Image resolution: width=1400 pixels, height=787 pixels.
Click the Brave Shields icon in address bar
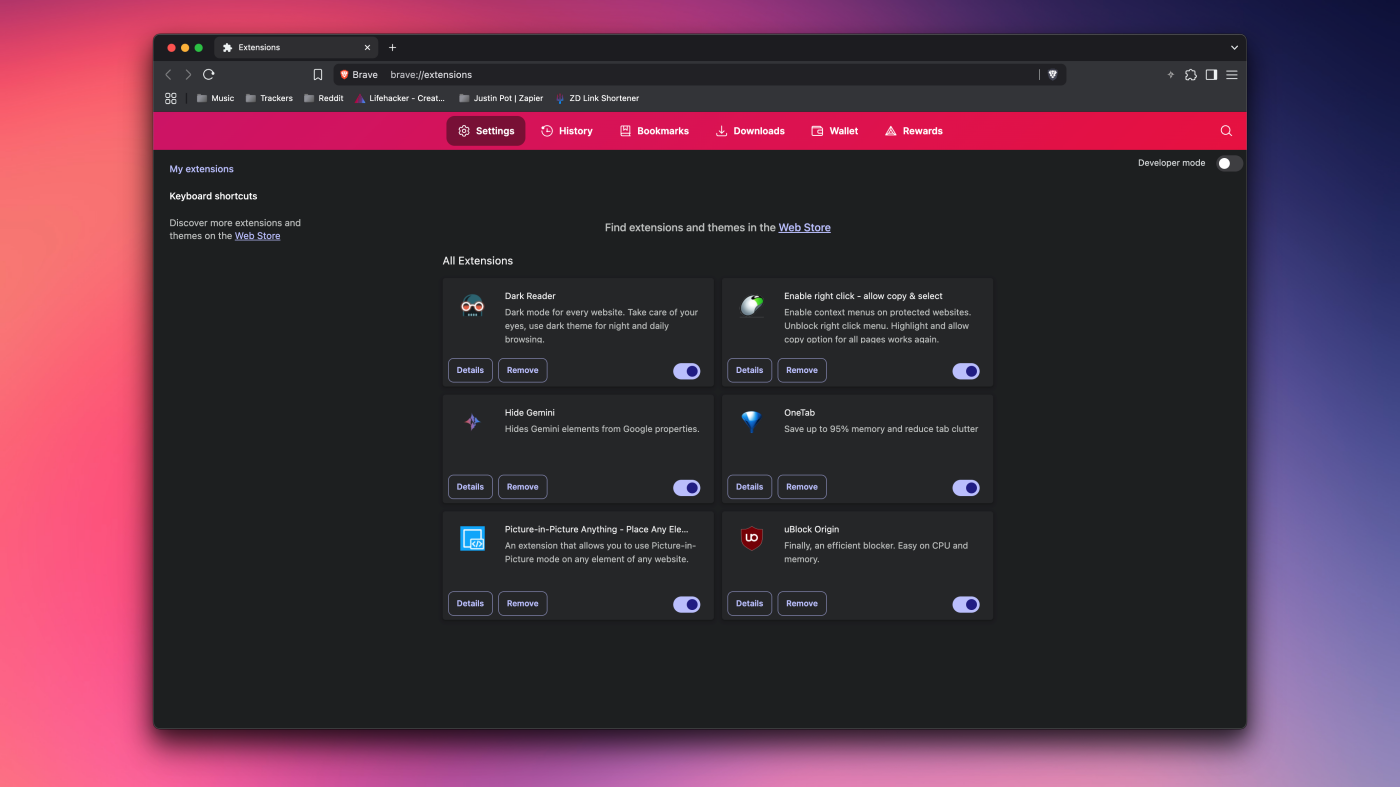pos(1052,75)
